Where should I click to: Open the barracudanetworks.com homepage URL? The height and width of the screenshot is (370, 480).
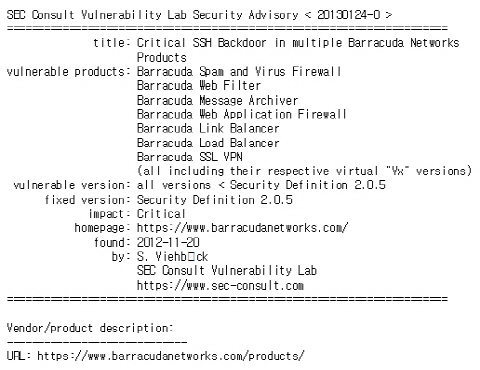click(242, 228)
